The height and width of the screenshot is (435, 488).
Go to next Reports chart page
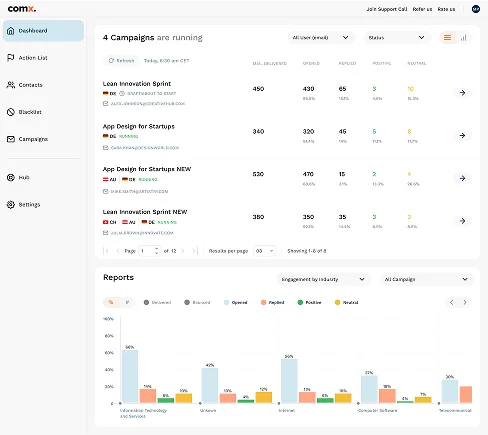click(465, 302)
